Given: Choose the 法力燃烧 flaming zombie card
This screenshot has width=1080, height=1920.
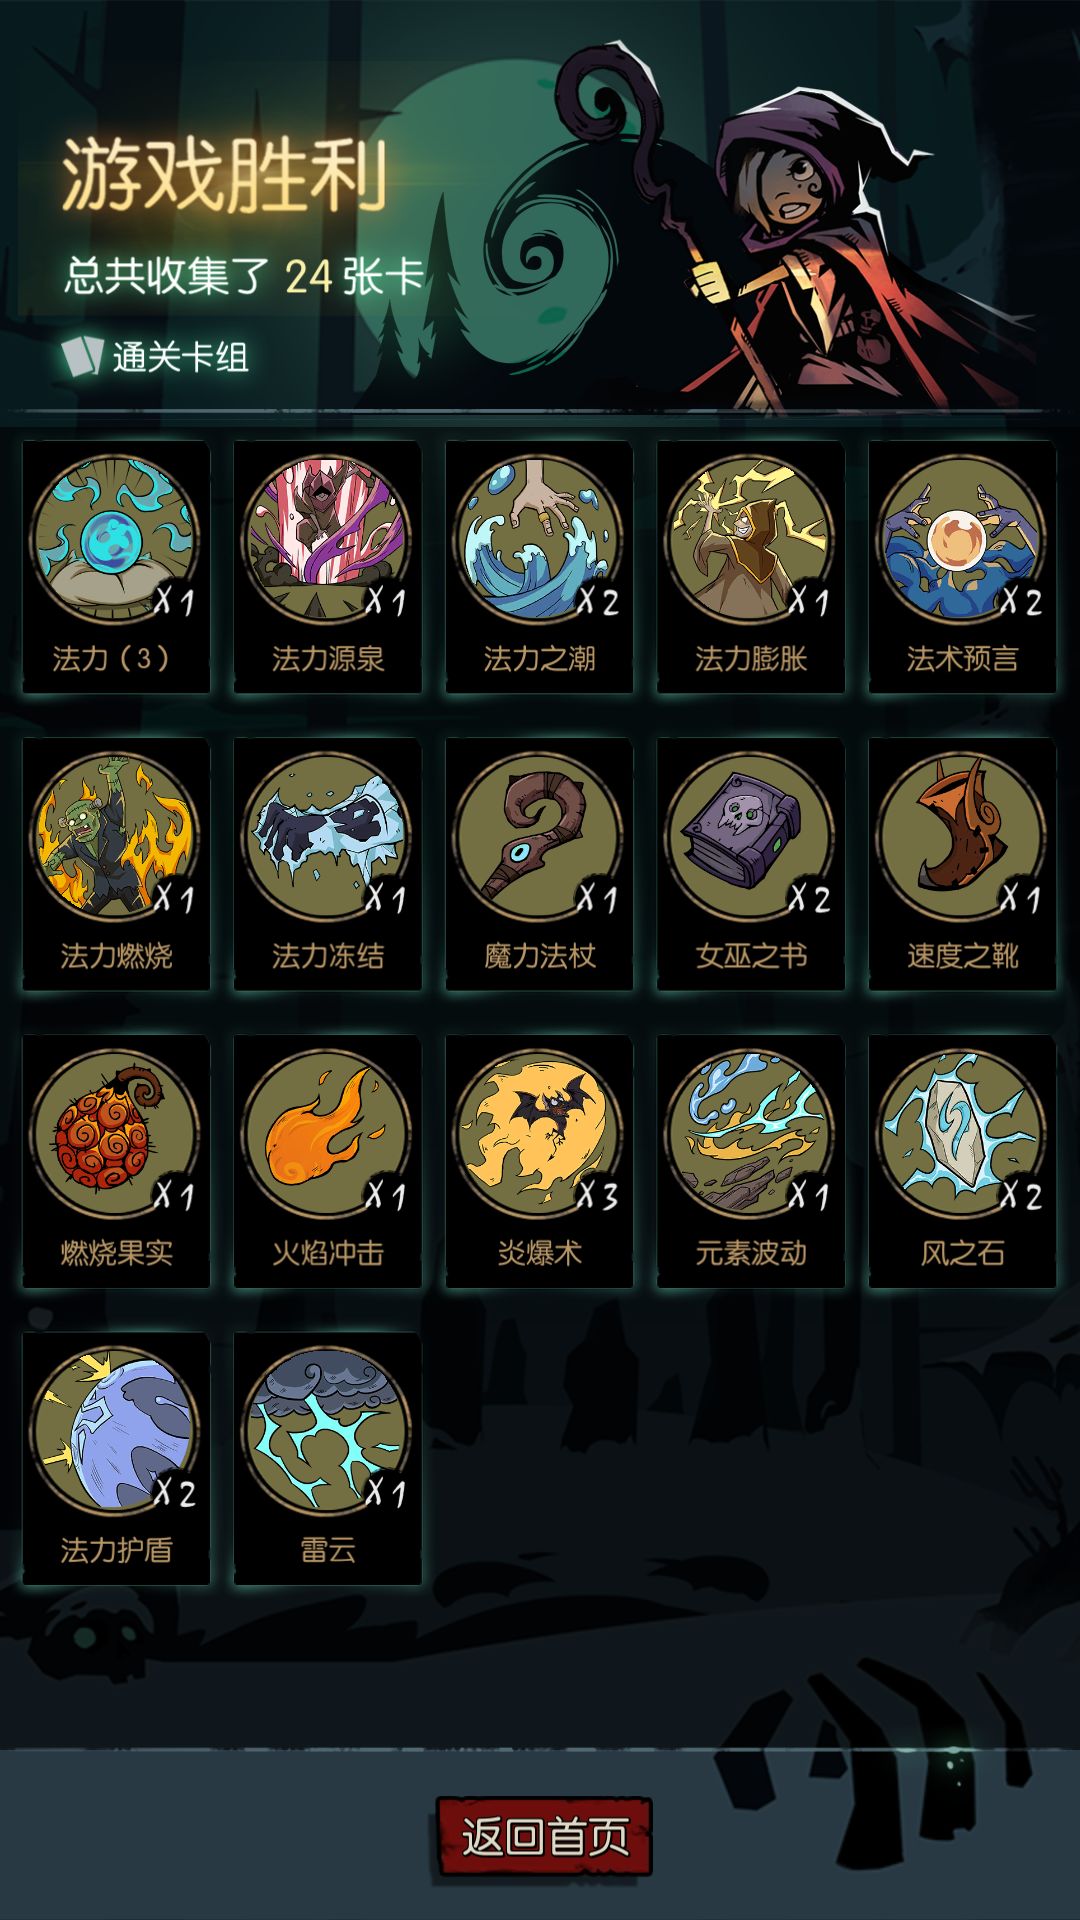Looking at the screenshot, I should tap(116, 864).
